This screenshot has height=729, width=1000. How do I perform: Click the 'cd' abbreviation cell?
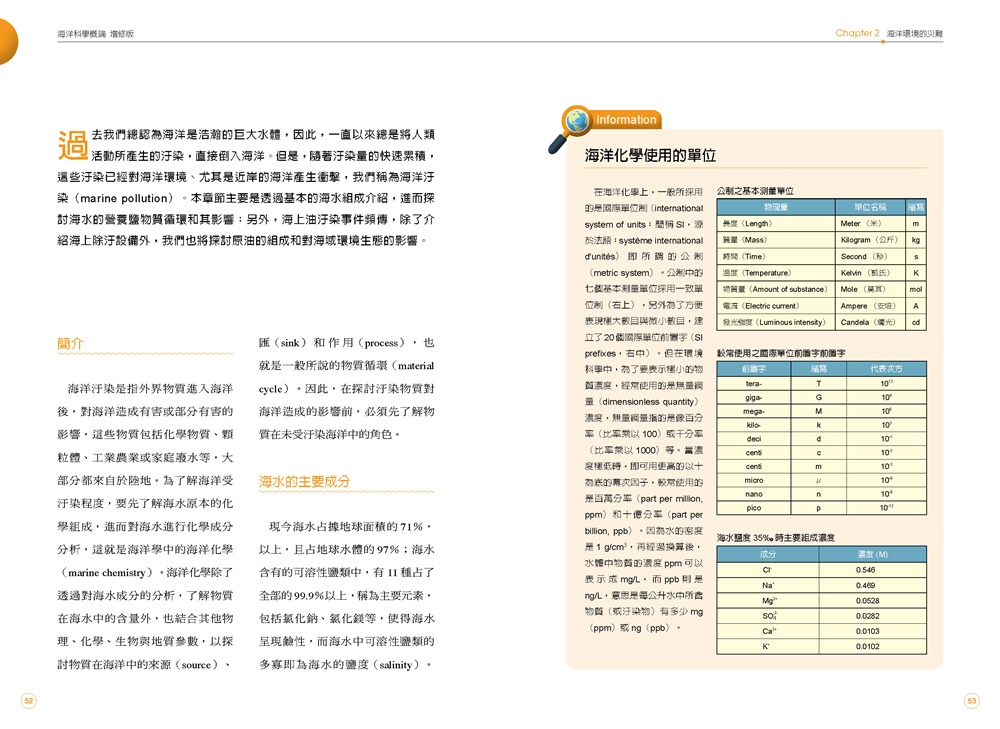916,323
